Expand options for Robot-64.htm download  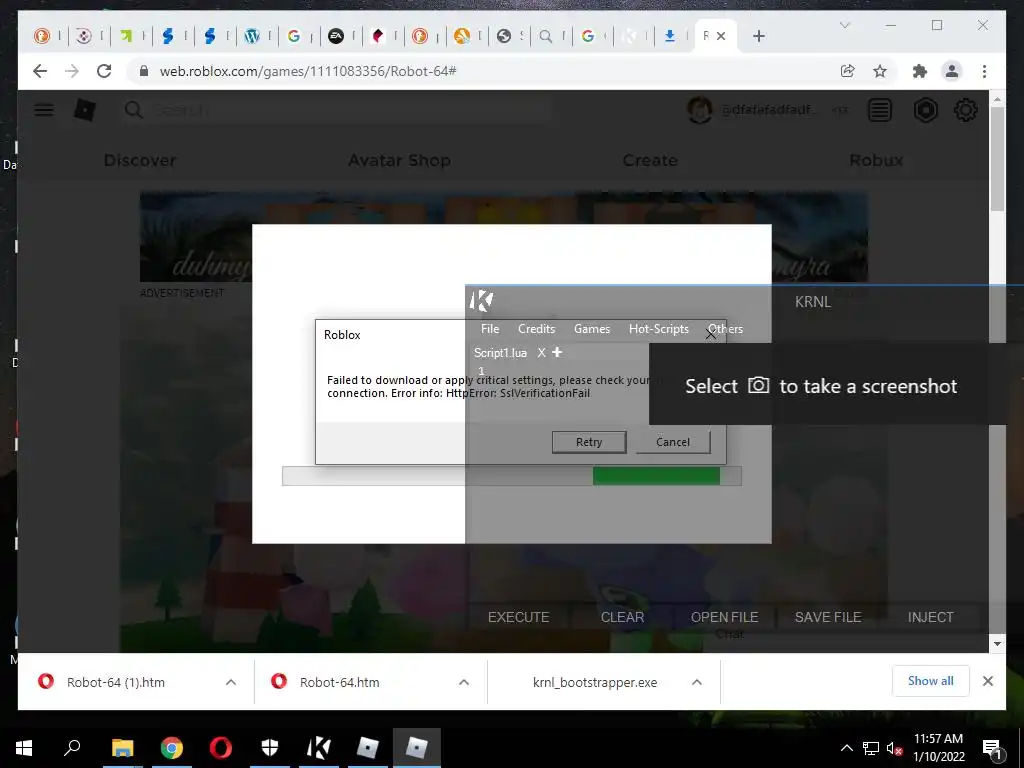click(x=464, y=682)
